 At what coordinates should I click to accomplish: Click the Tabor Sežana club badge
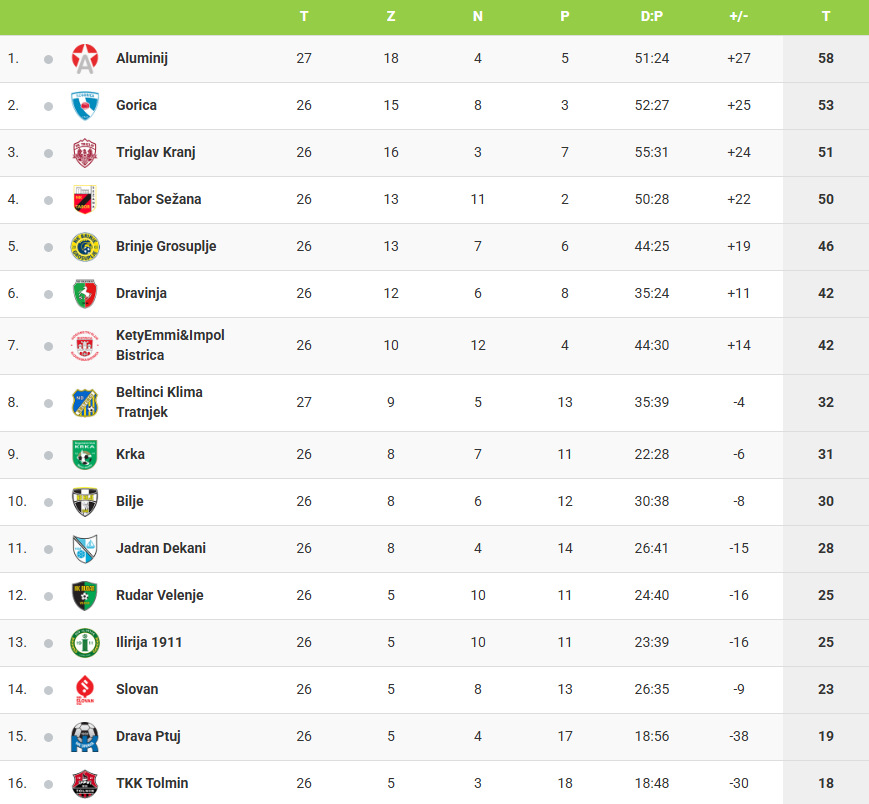tap(85, 199)
